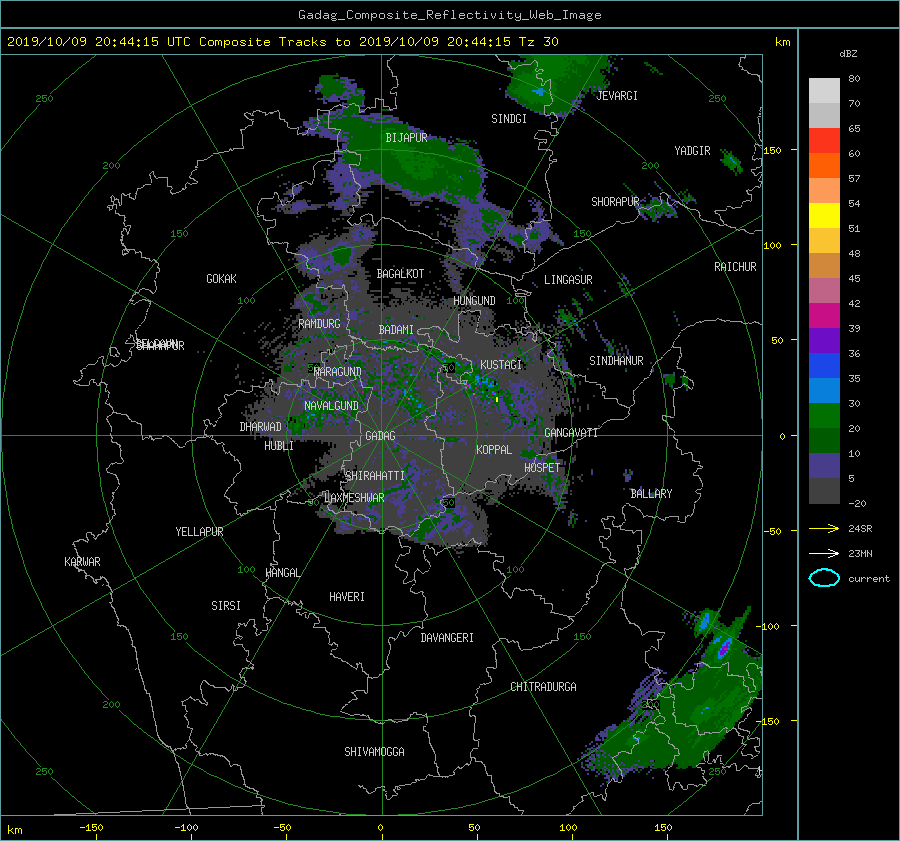Click the KOPPAL city label

[x=494, y=449]
